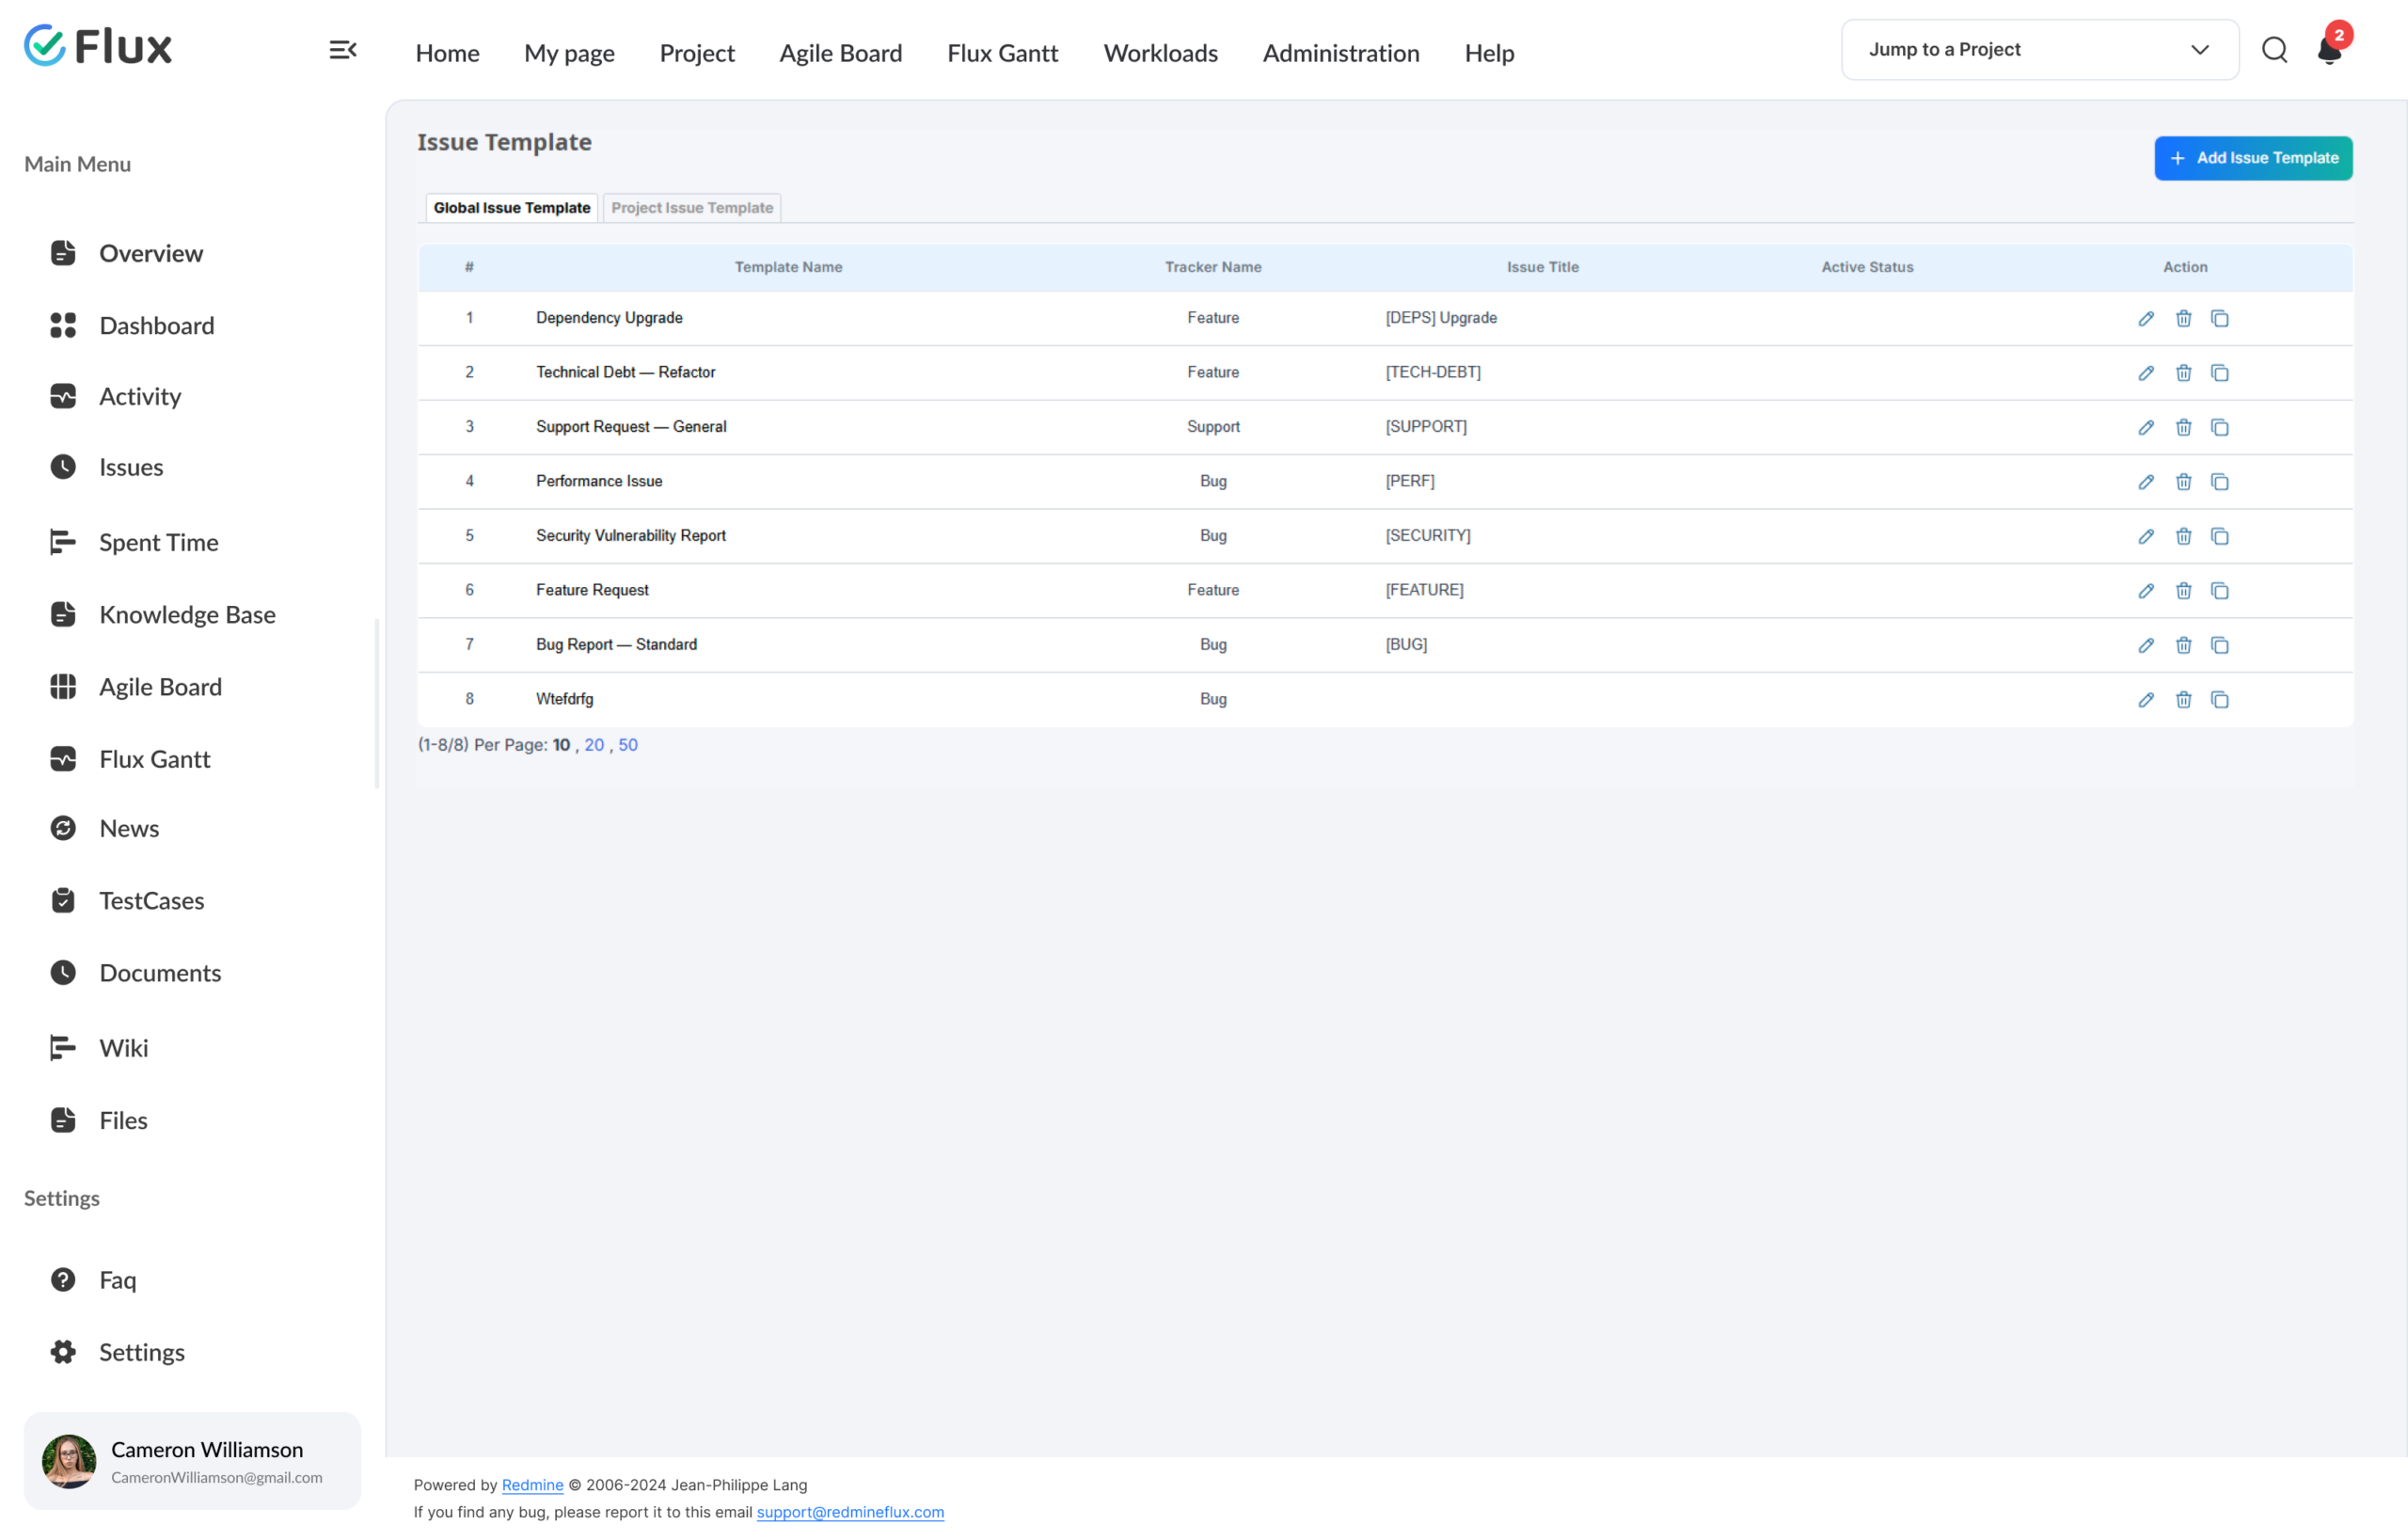Expand the Jump to a Project dropdown

2039,49
